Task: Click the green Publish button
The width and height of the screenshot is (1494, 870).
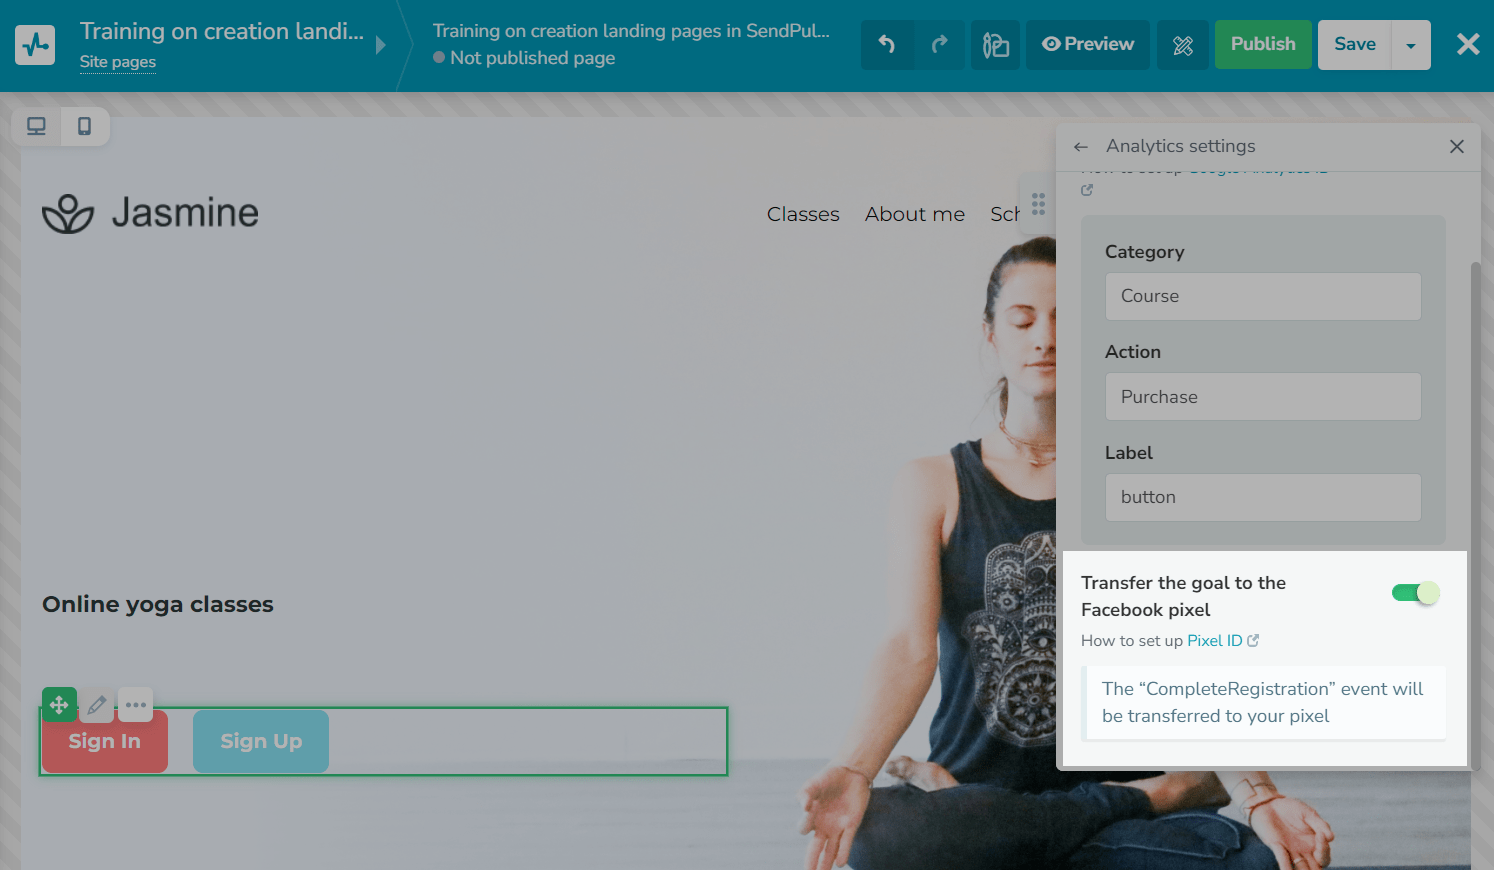Action: click(1262, 45)
